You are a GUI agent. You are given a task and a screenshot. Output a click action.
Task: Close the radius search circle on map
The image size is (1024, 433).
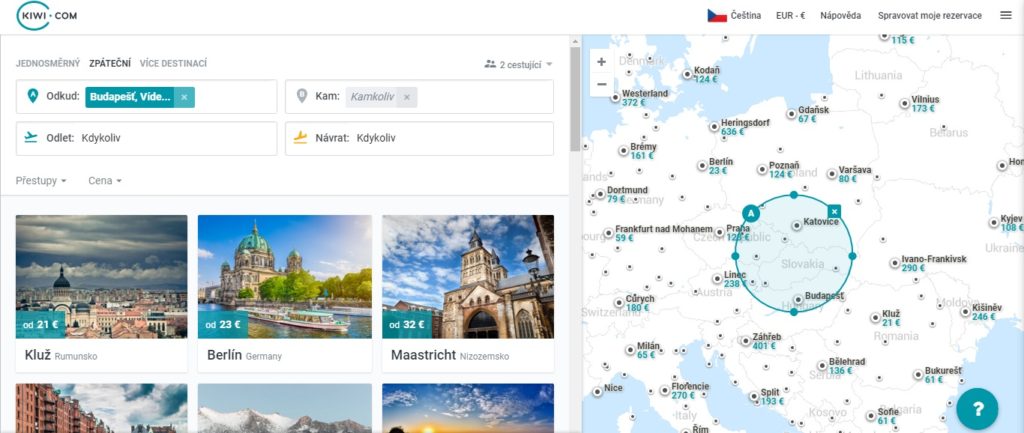click(x=834, y=212)
